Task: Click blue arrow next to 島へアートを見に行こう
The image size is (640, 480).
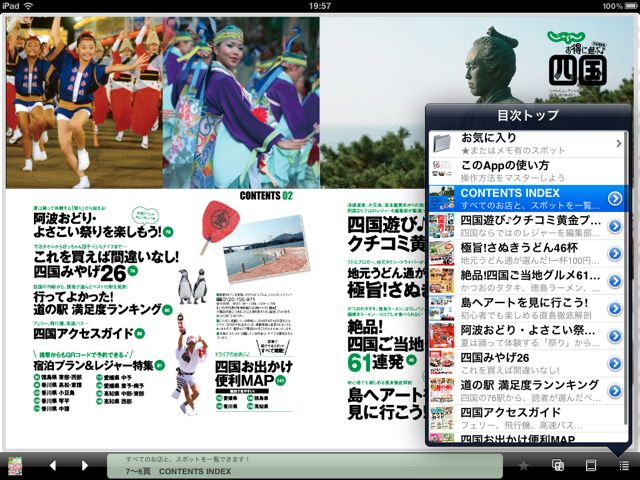Action: coord(615,308)
